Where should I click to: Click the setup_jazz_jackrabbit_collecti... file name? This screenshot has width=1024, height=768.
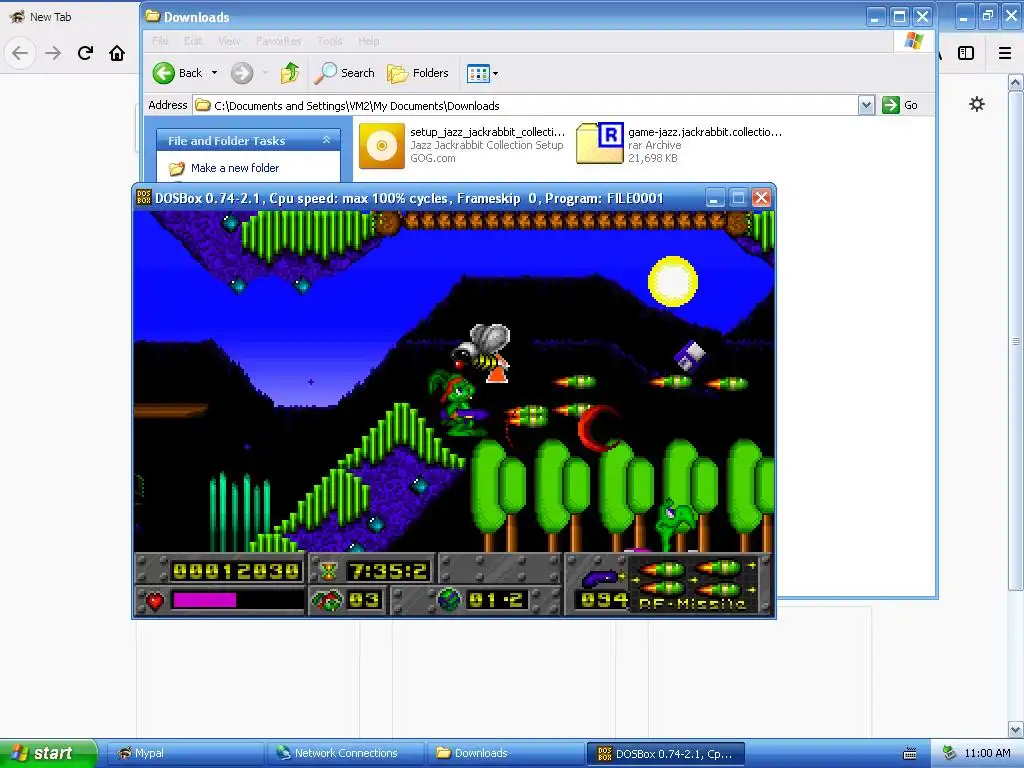pyautogui.click(x=487, y=132)
